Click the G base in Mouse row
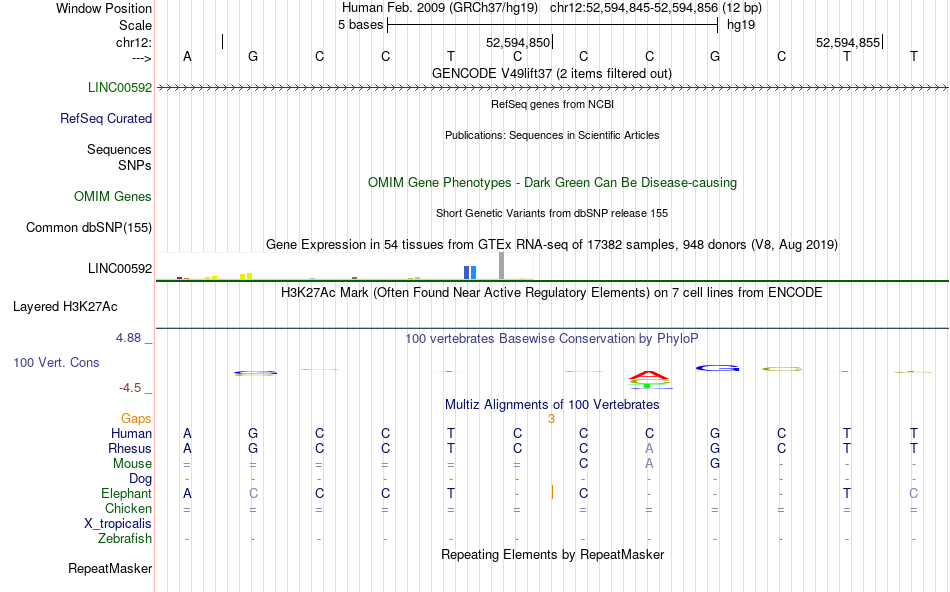 coord(715,464)
